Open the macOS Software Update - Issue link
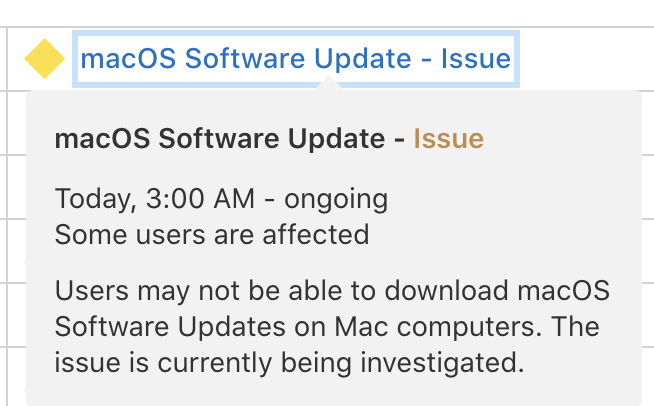Image resolution: width=654 pixels, height=406 pixels. [295, 59]
